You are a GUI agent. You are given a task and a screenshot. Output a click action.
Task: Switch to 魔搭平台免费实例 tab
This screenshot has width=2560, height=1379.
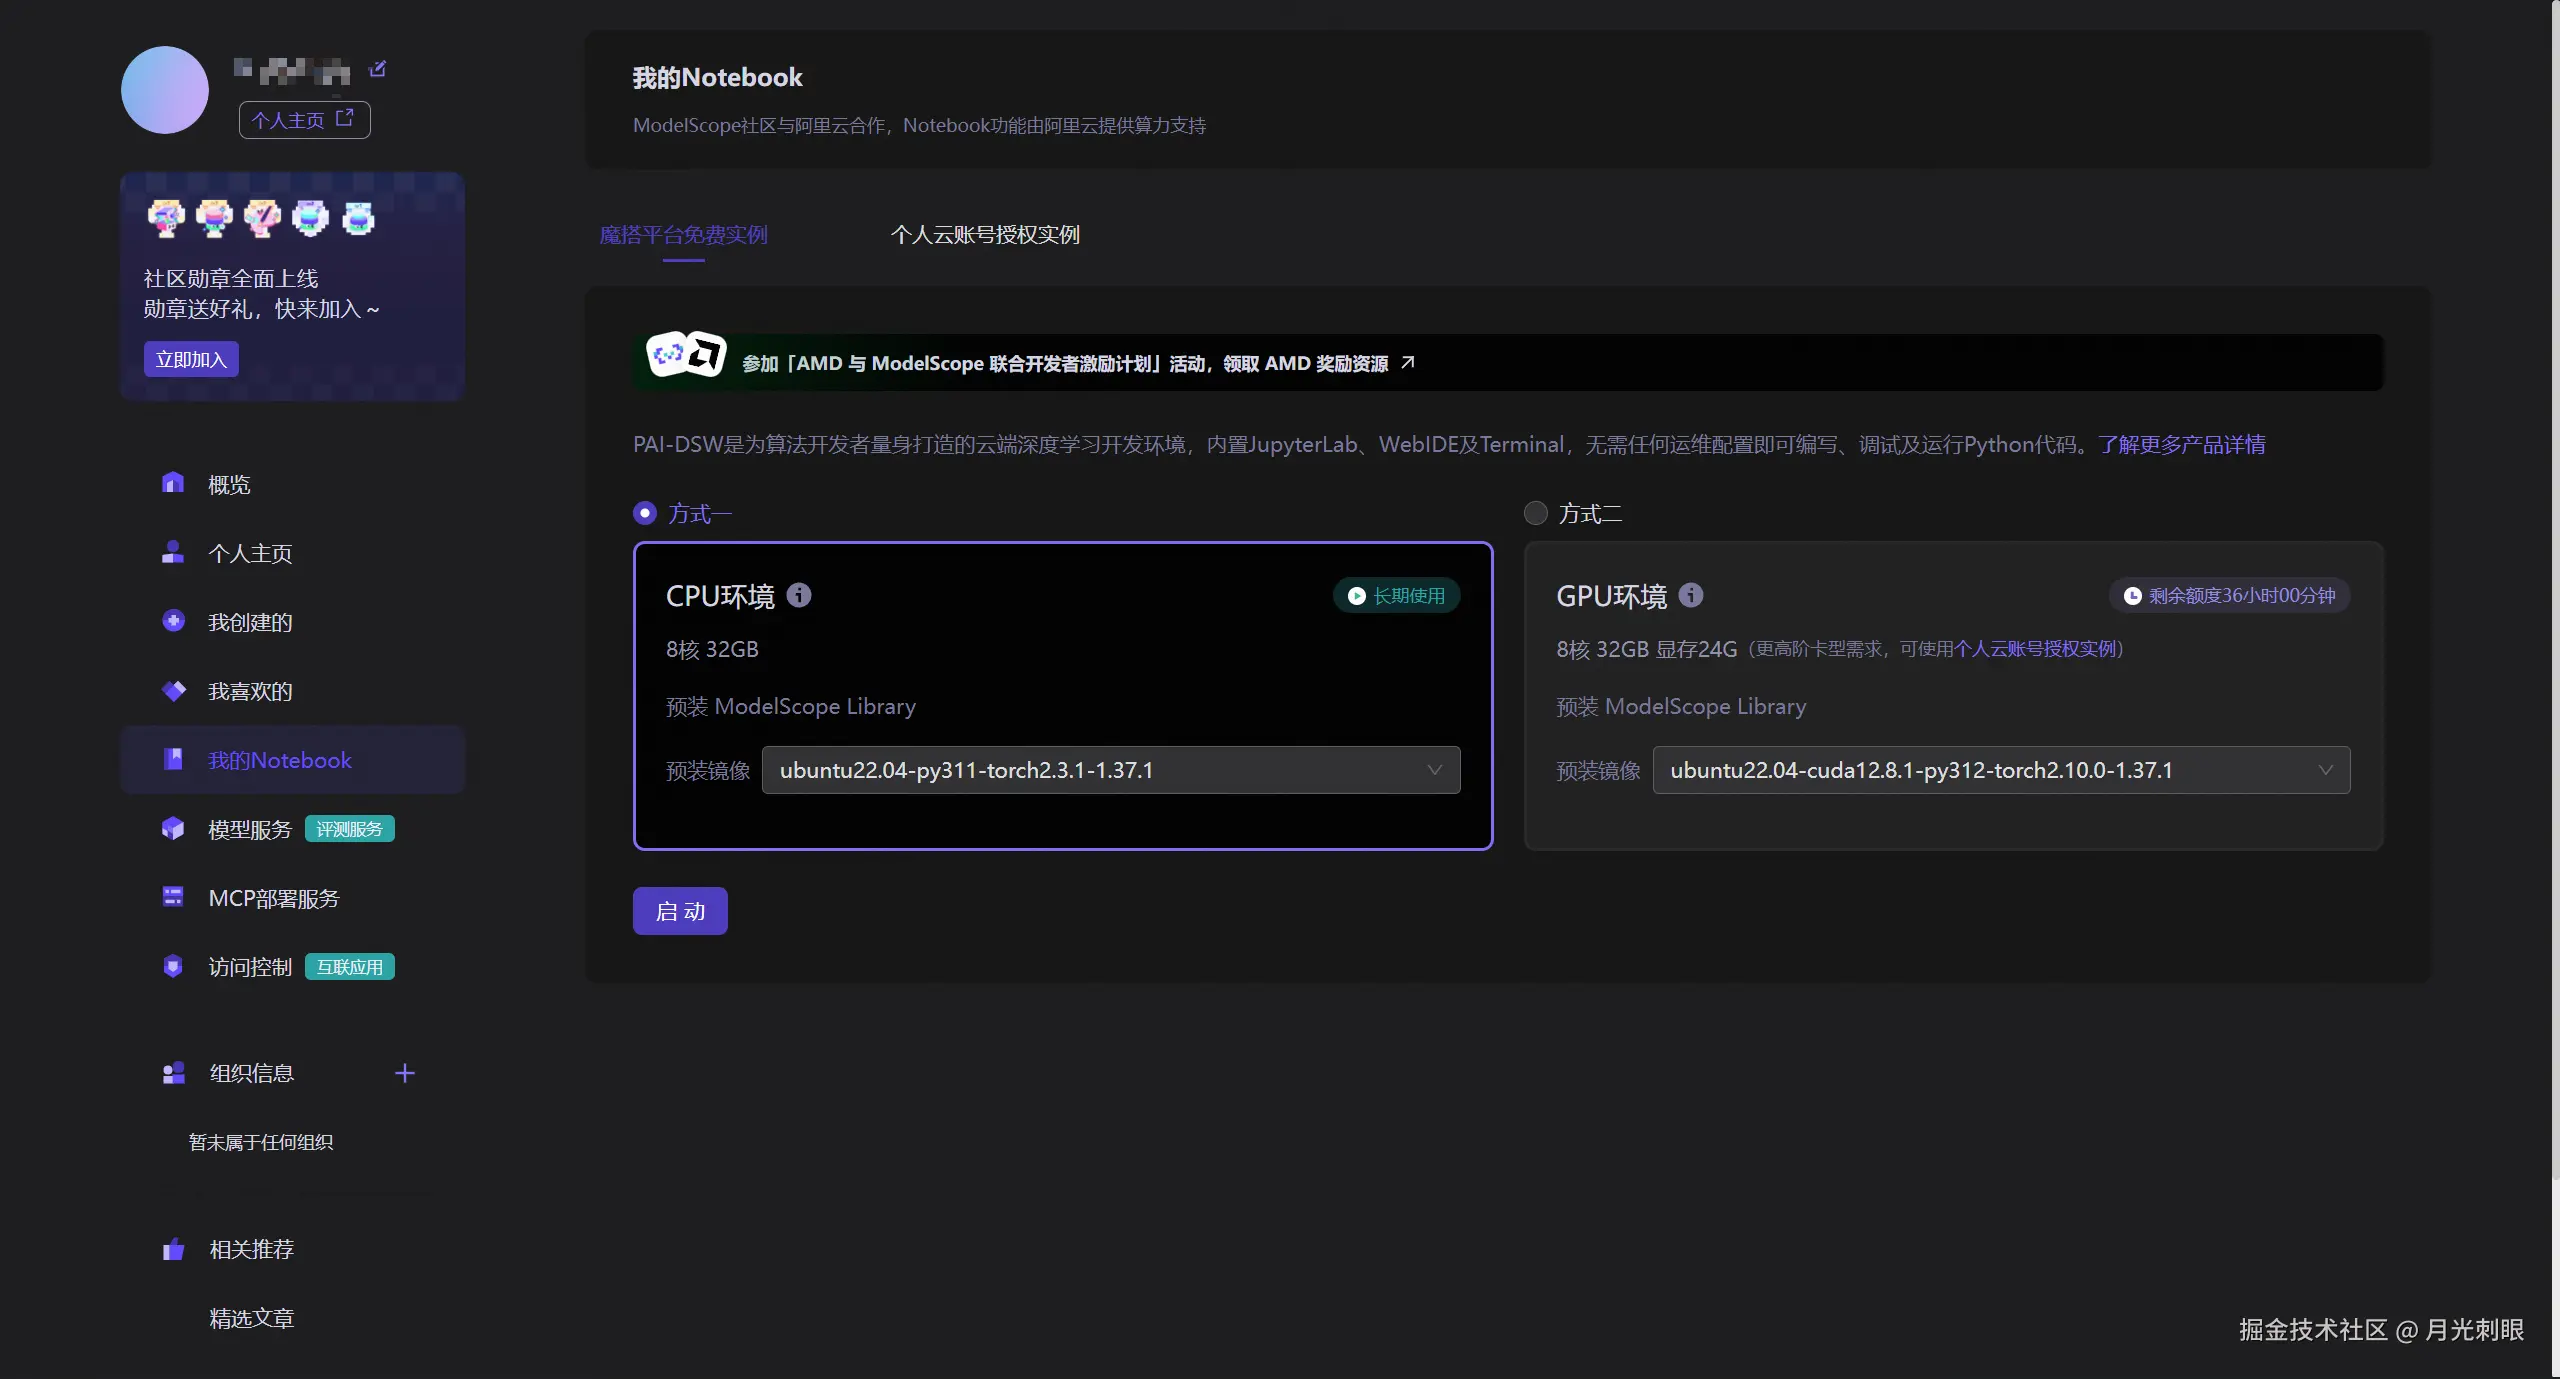[684, 235]
